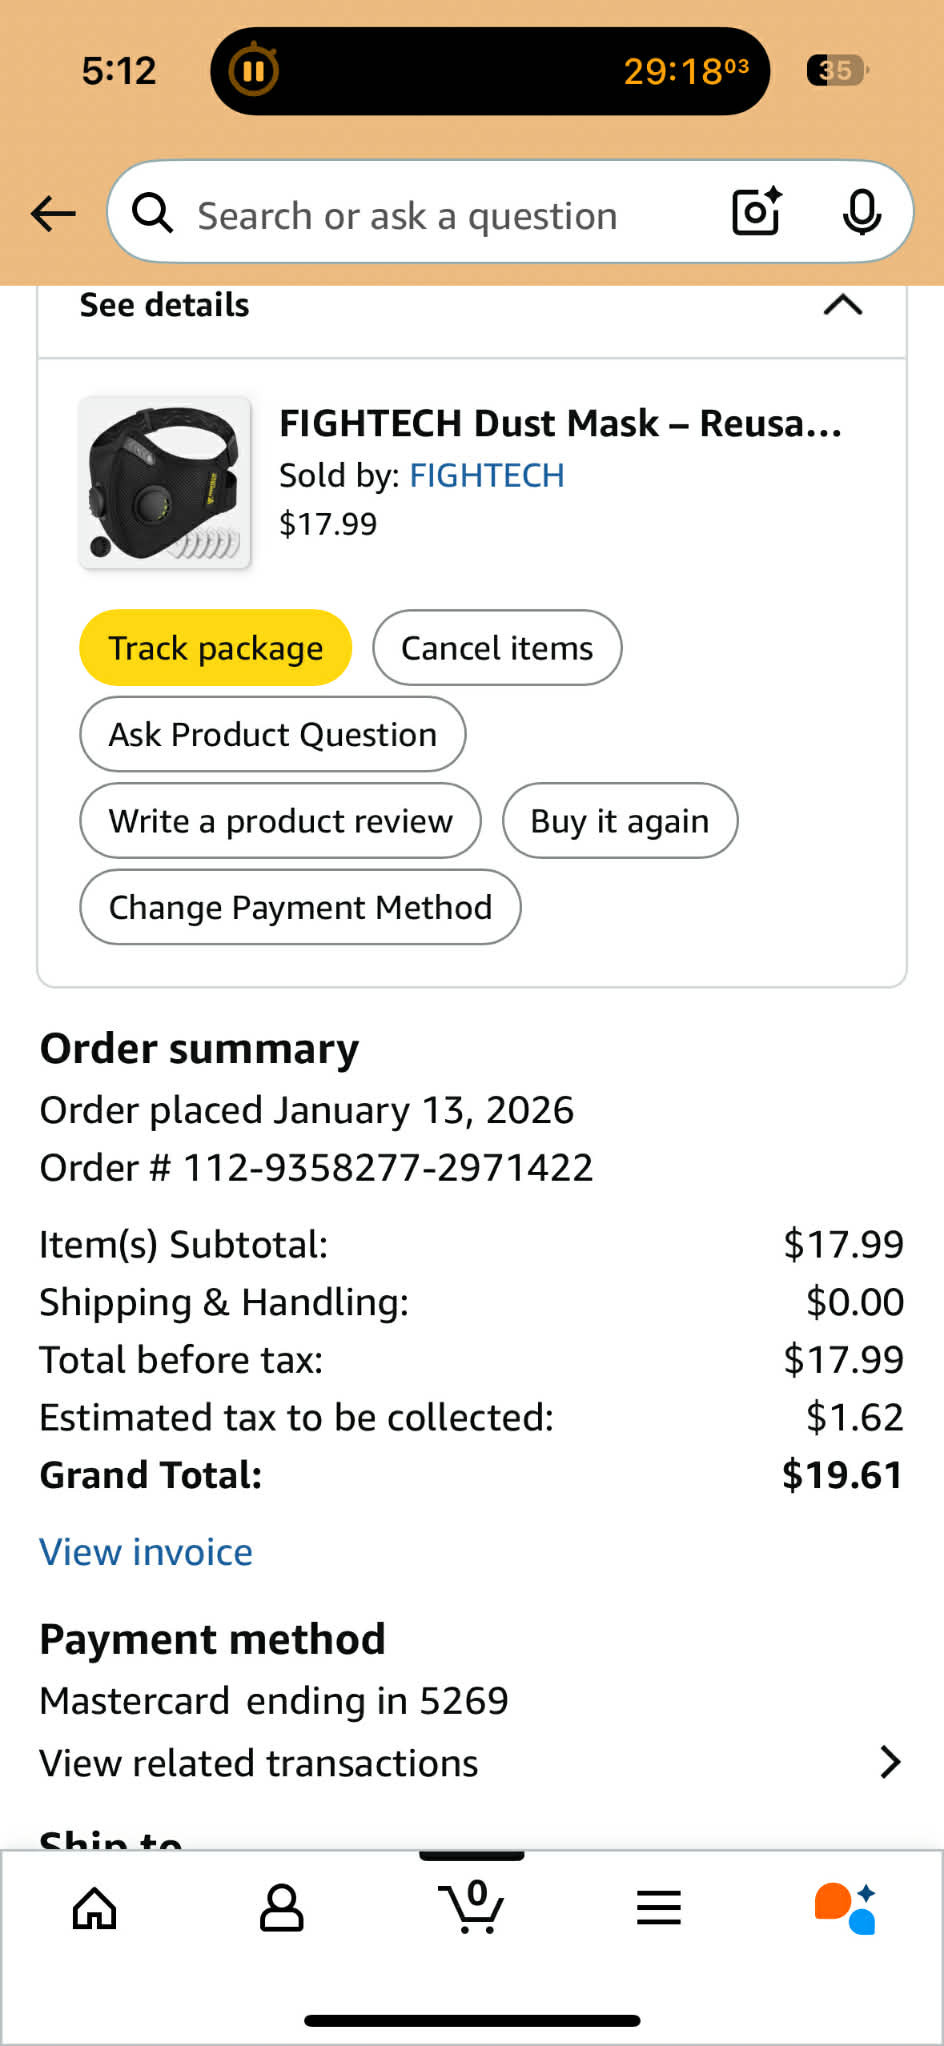Click Track package button

click(x=215, y=648)
